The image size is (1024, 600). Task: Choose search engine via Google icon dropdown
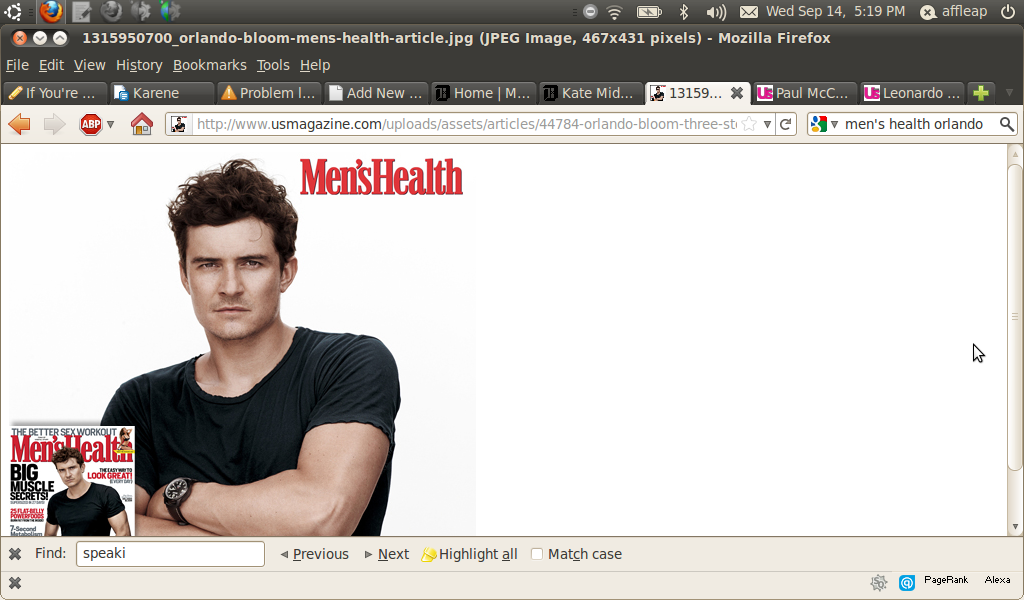tap(824, 124)
